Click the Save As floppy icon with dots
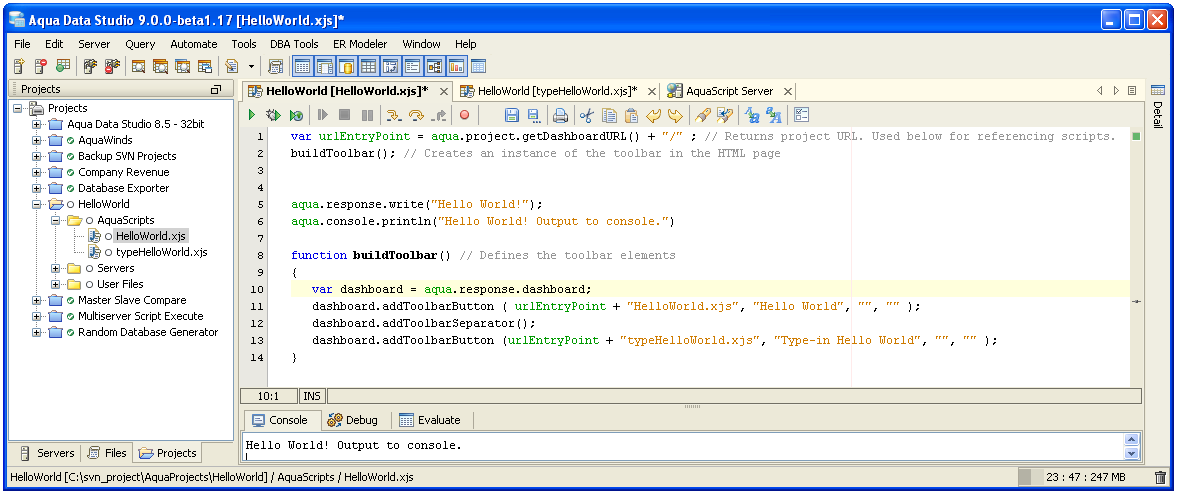Screen dimensions: 1177x495 coord(534,115)
